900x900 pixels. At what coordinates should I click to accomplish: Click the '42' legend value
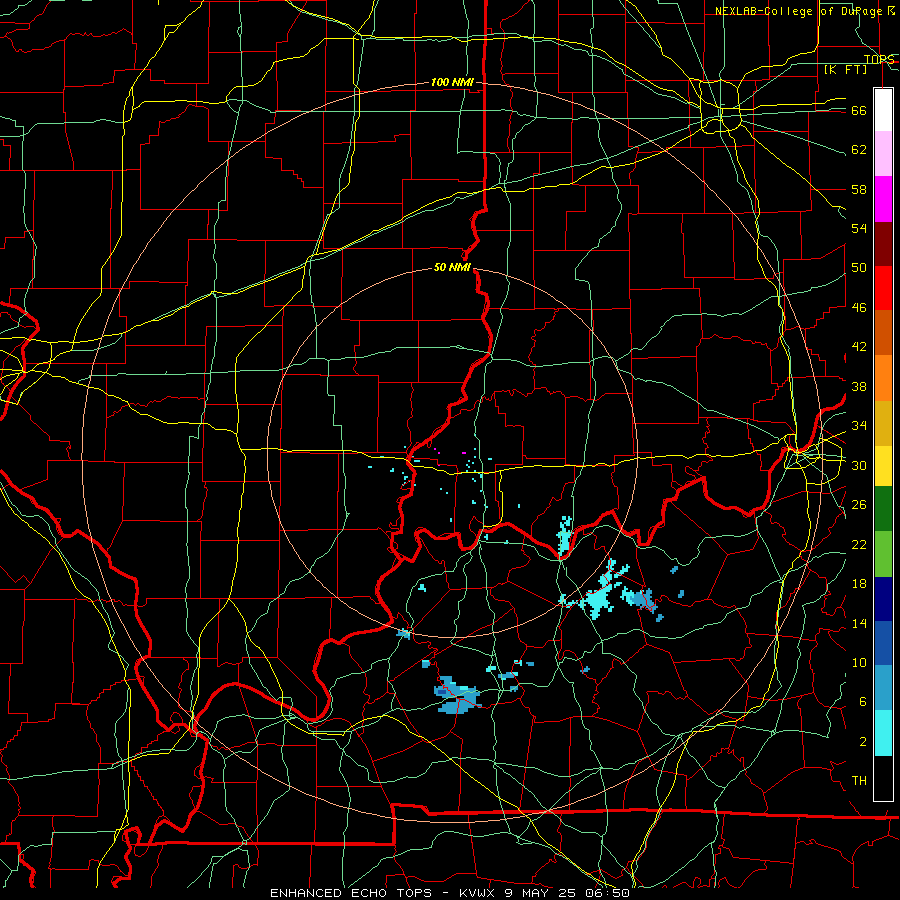(x=859, y=347)
